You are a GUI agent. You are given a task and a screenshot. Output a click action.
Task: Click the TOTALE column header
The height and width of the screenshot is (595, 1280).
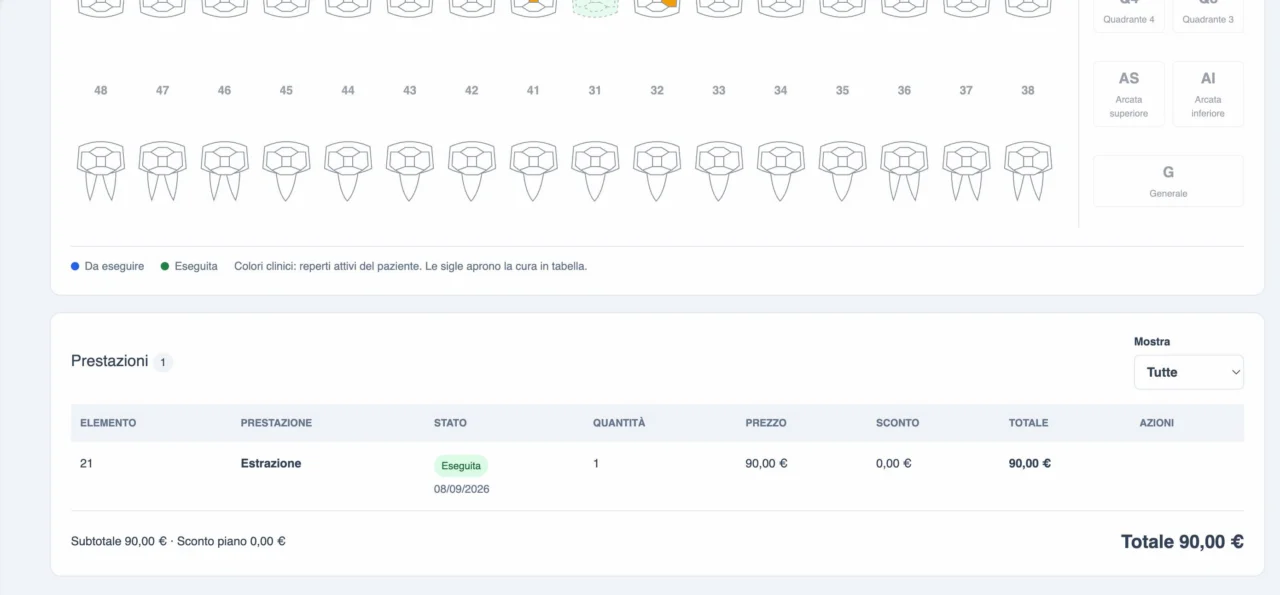pyautogui.click(x=1028, y=423)
